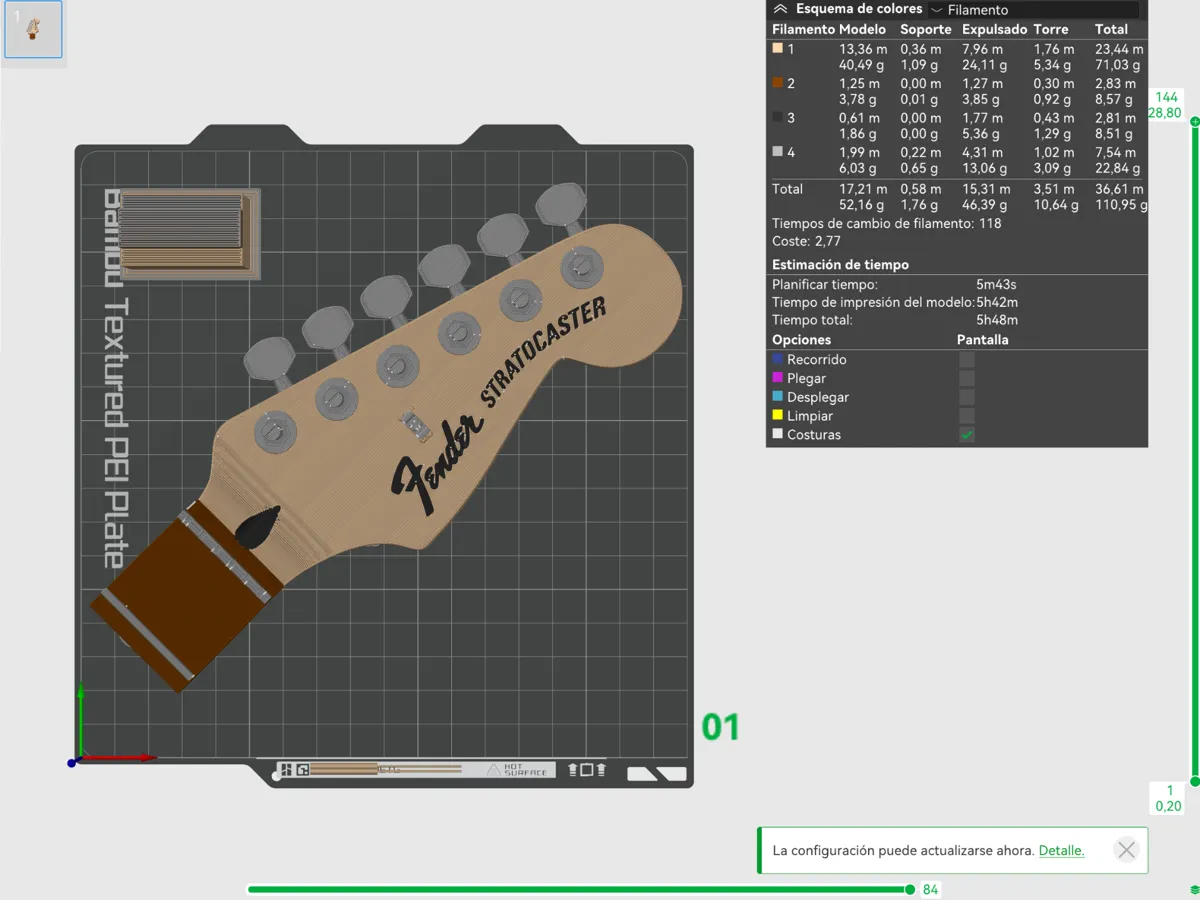Viewport: 1200px width, 900px height.
Task: Click model print time value 5h42m
Action: coord(998,302)
